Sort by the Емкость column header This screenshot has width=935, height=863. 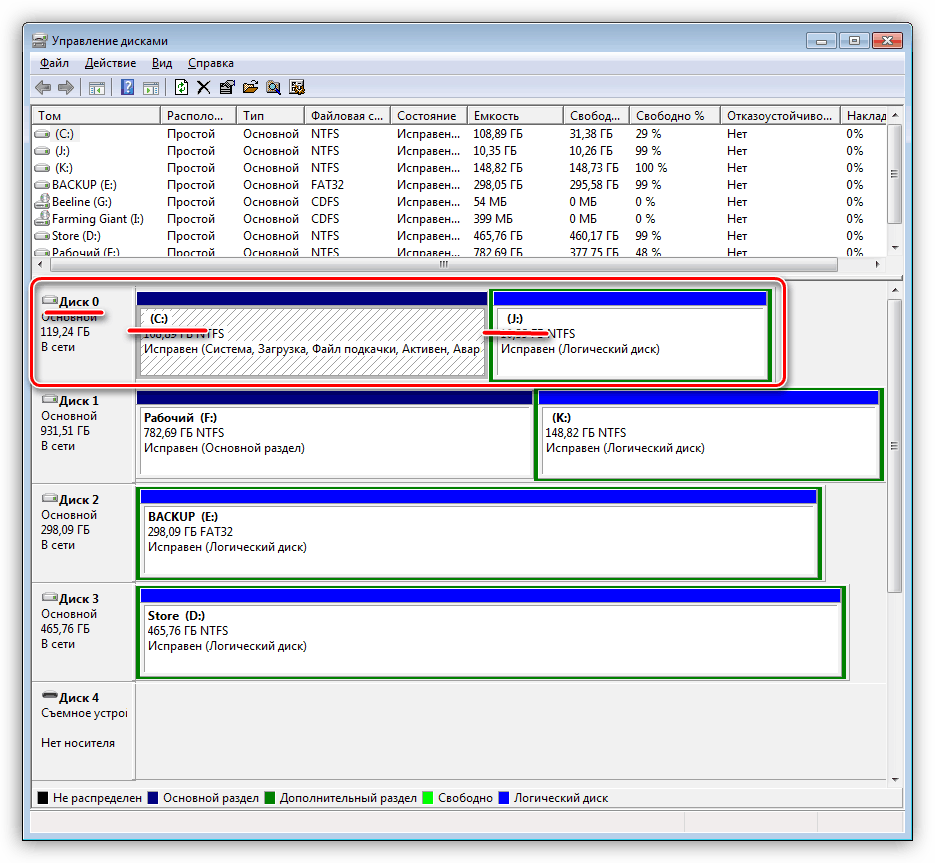click(x=515, y=116)
